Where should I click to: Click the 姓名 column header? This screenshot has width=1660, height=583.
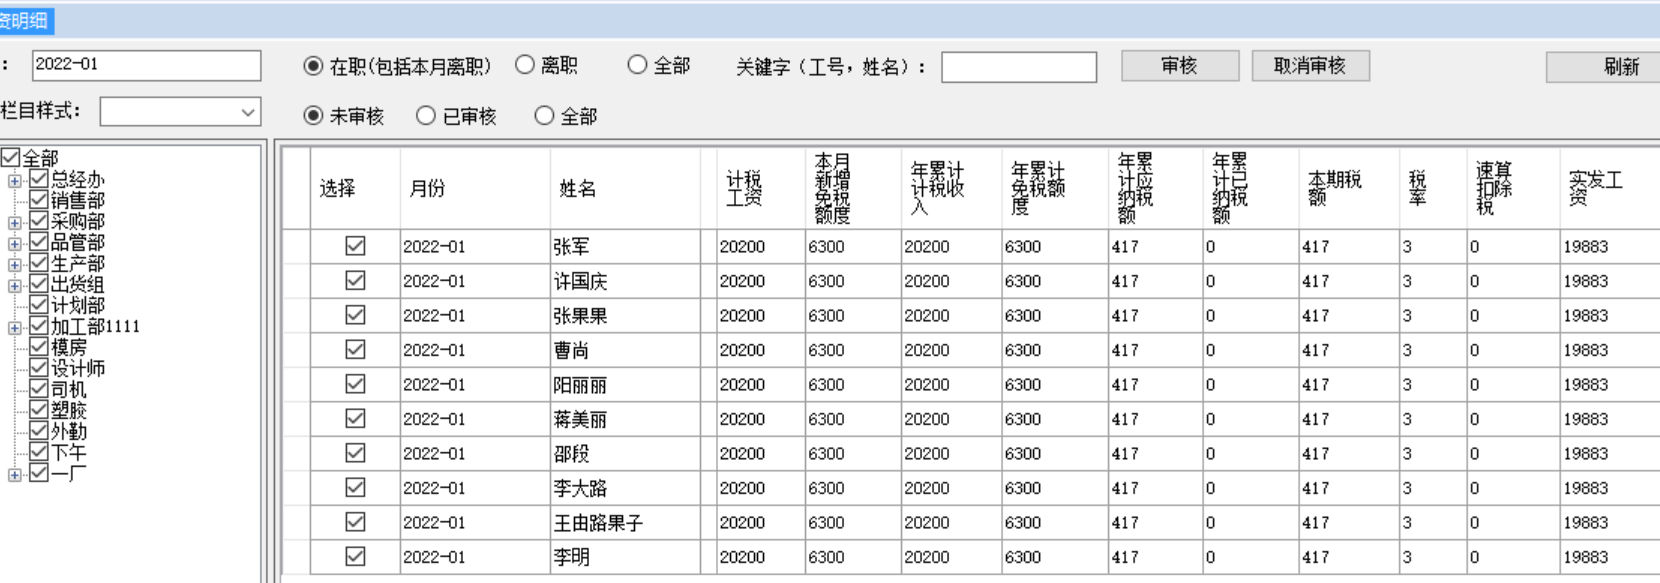577,188
